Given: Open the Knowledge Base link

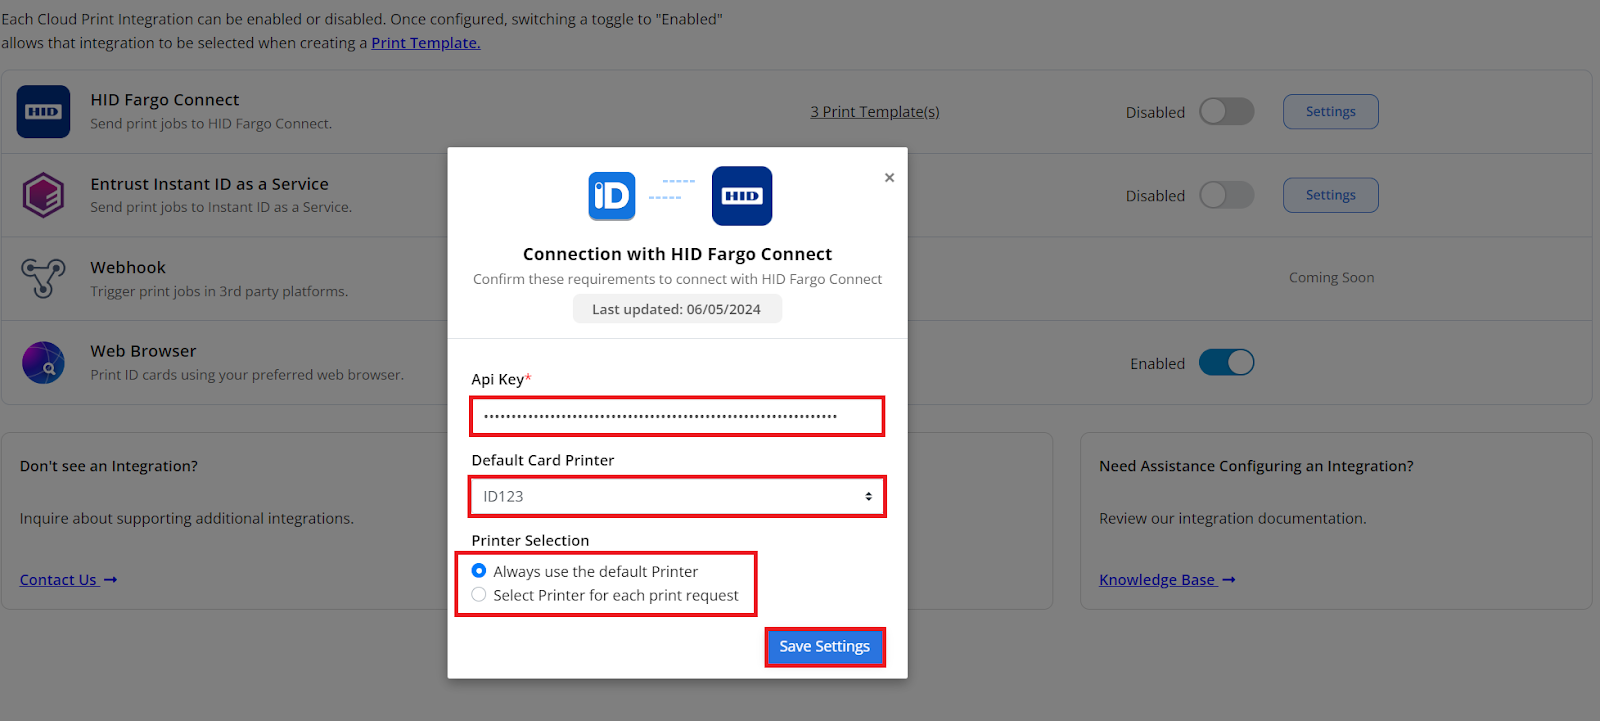Looking at the screenshot, I should point(1167,580).
